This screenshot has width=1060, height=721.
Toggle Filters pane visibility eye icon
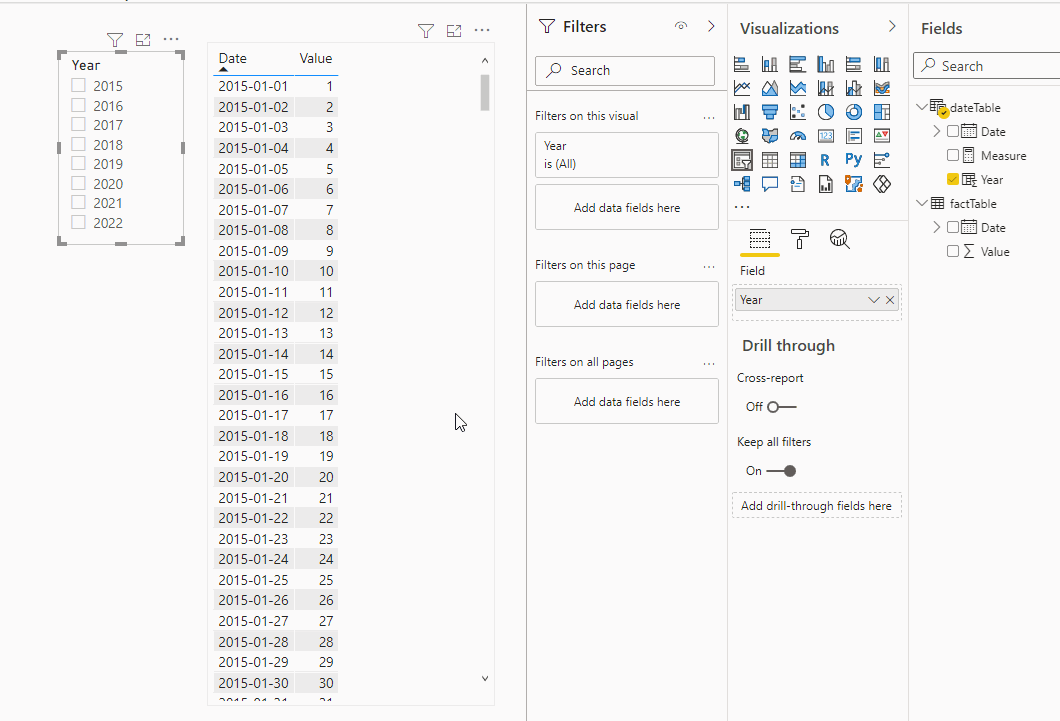click(681, 26)
